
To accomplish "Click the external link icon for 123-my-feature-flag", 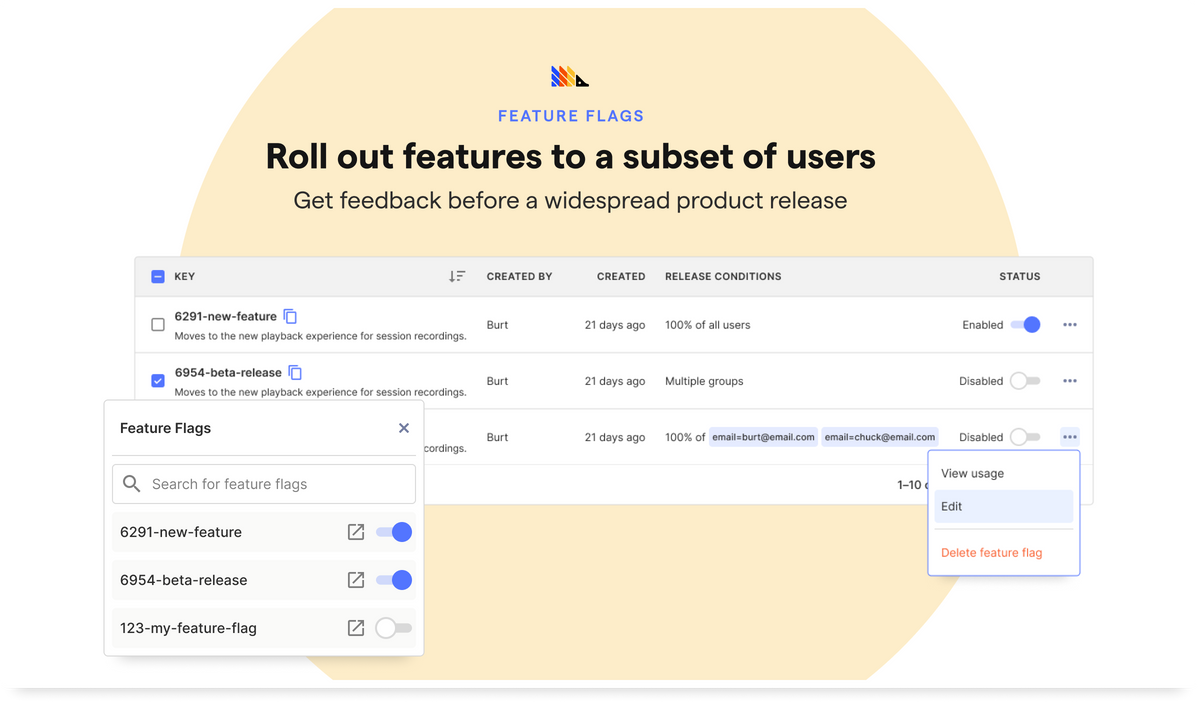I will point(356,628).
